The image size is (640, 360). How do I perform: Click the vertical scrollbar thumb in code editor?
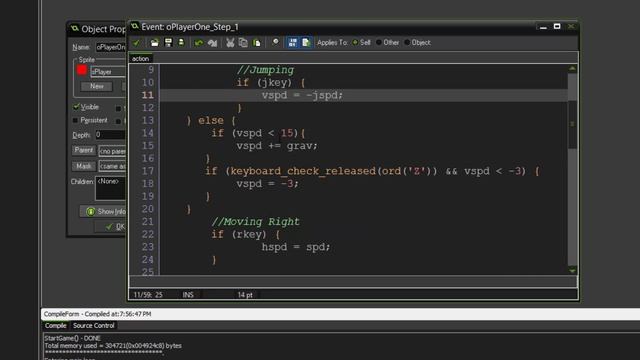572,124
